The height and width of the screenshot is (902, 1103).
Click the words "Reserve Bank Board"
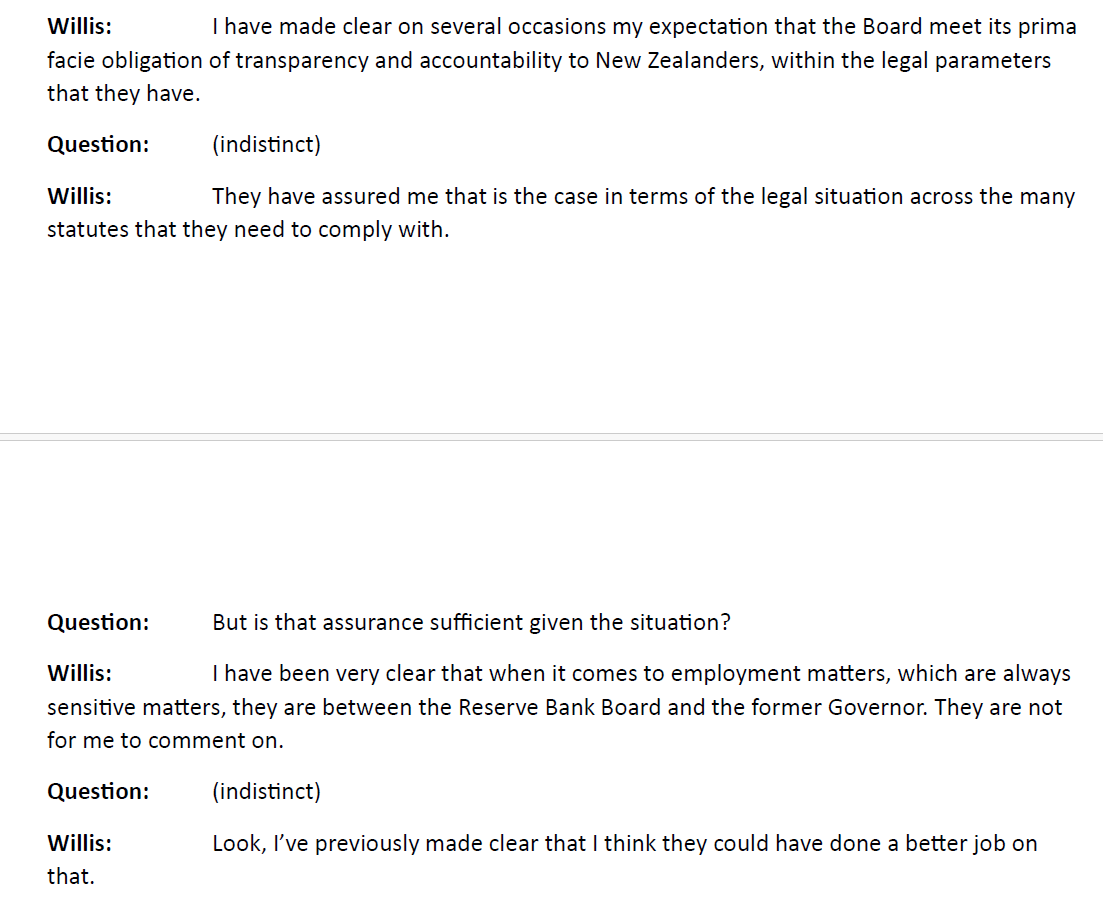(560, 708)
